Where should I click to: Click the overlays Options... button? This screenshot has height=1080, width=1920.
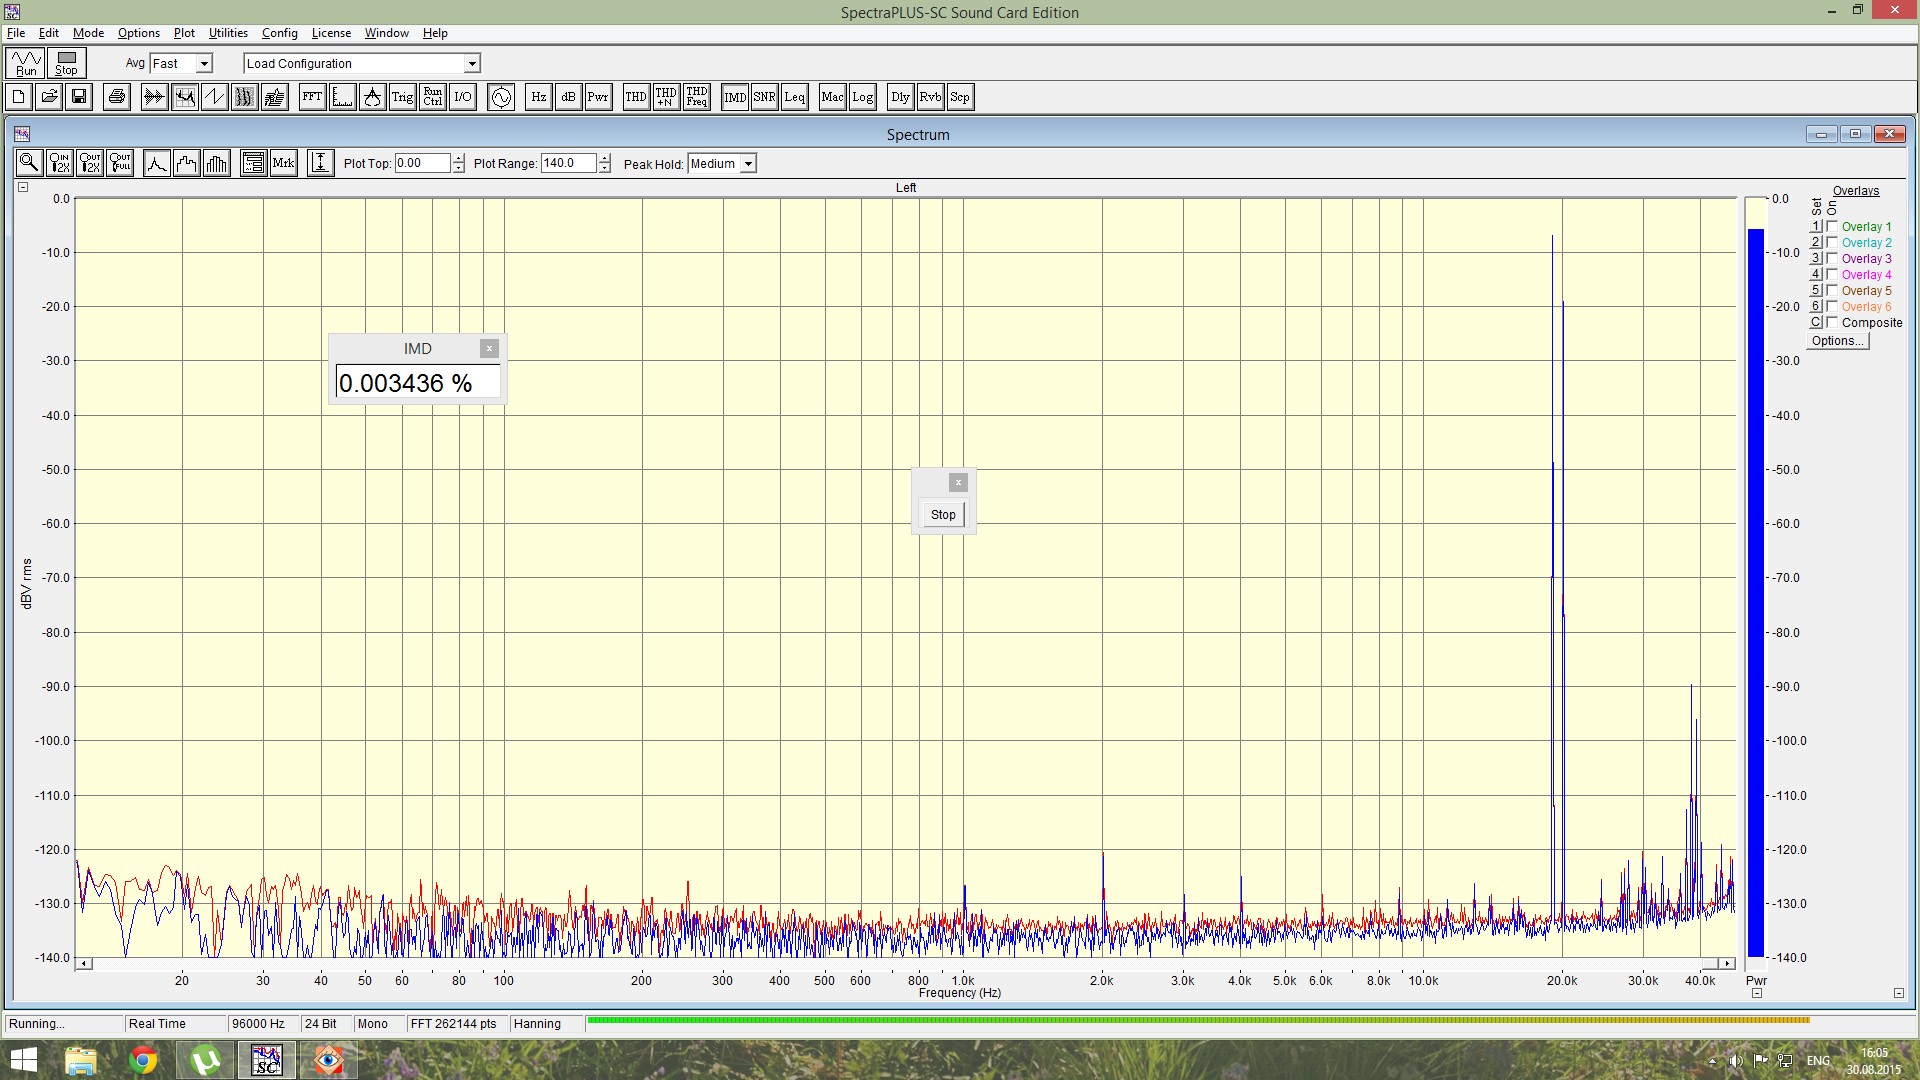[x=1838, y=341]
